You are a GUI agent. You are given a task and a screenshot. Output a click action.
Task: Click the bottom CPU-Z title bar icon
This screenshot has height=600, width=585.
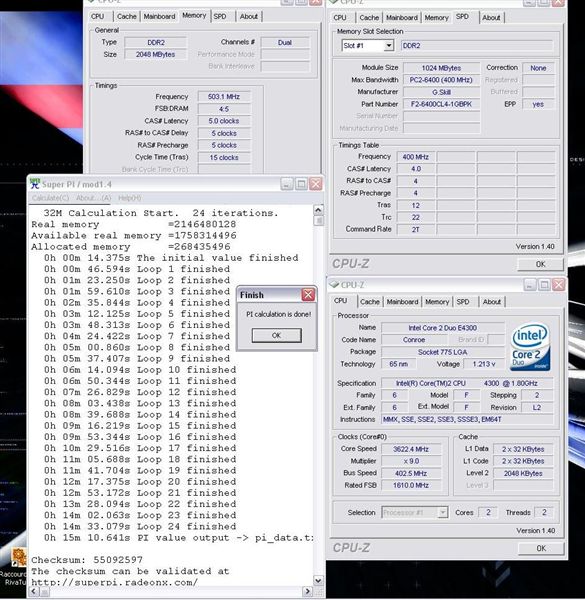pyautogui.click(x=334, y=285)
